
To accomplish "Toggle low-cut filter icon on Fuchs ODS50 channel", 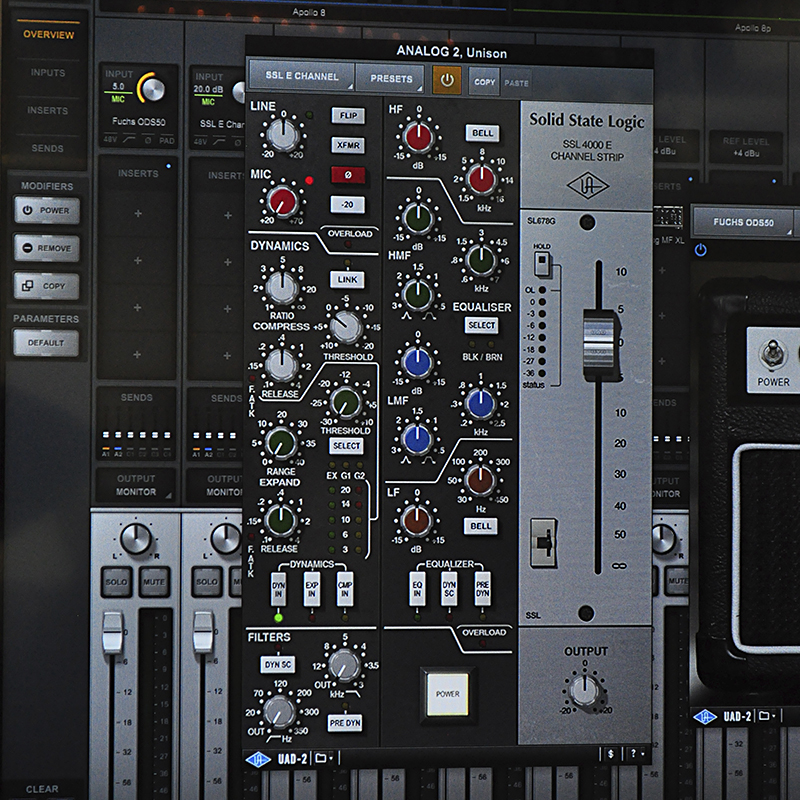I will click(129, 140).
